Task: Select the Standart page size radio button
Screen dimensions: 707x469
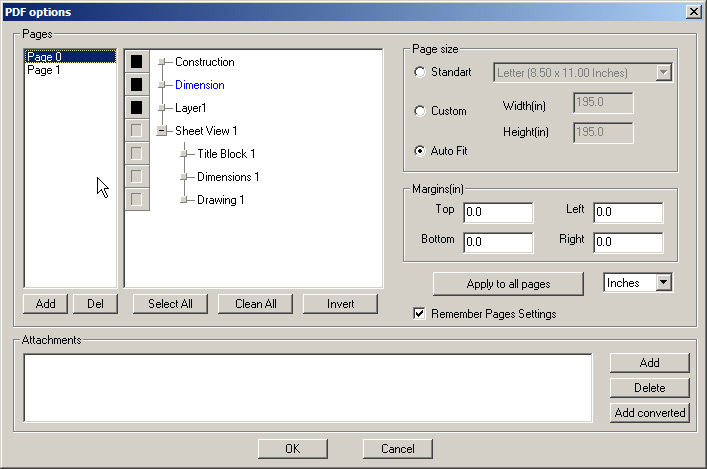Action: 419,72
